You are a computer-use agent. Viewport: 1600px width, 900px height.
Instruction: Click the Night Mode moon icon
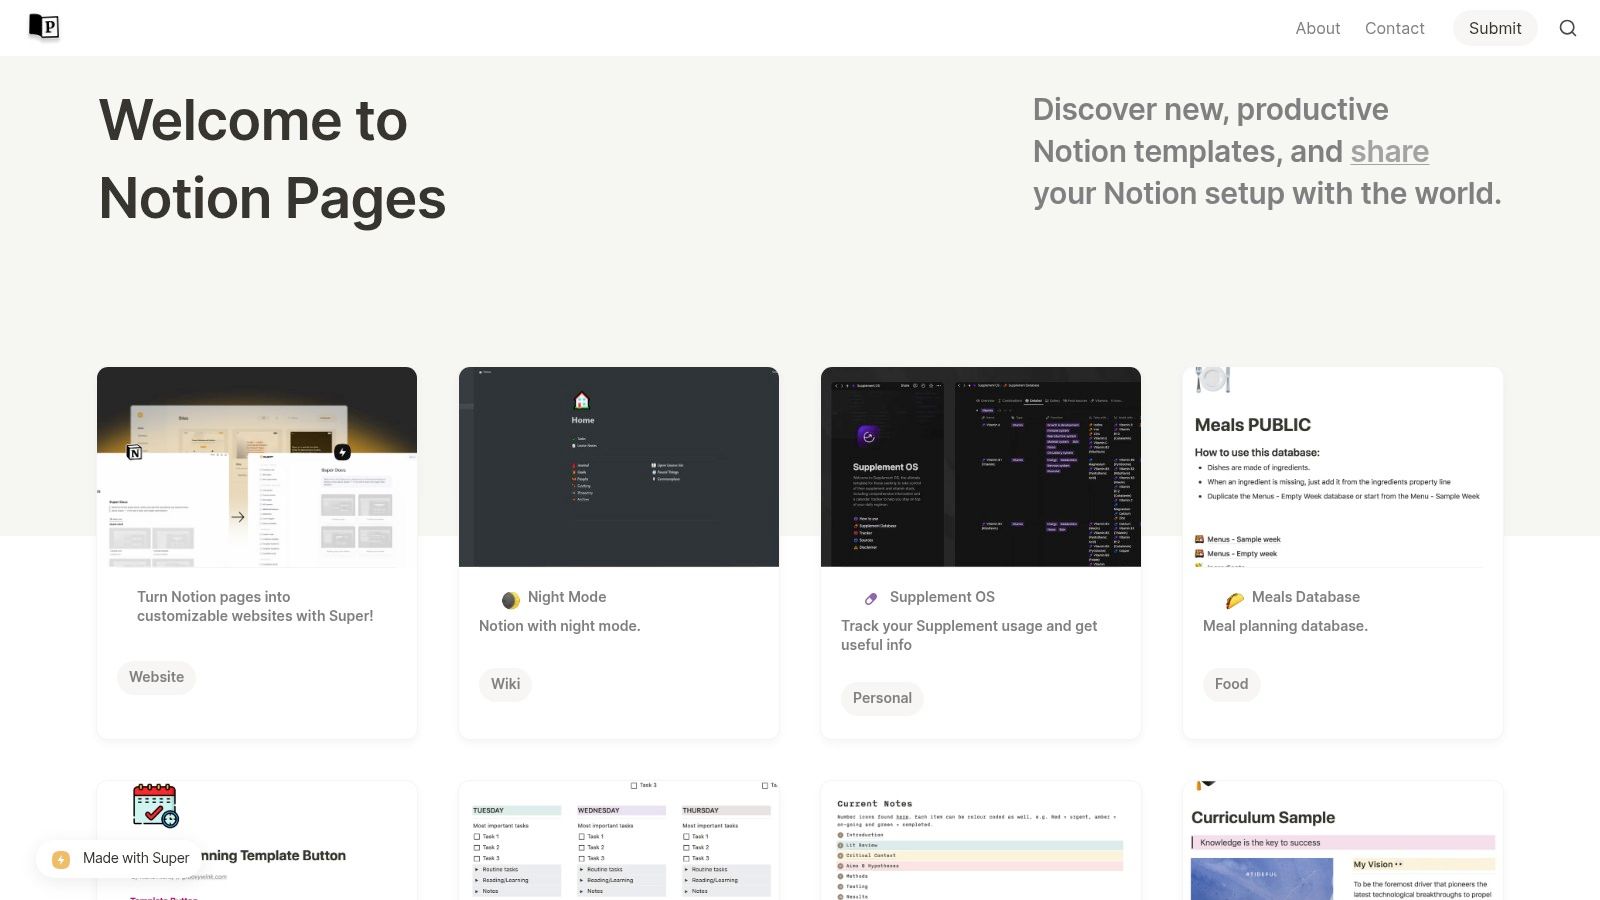point(510,600)
